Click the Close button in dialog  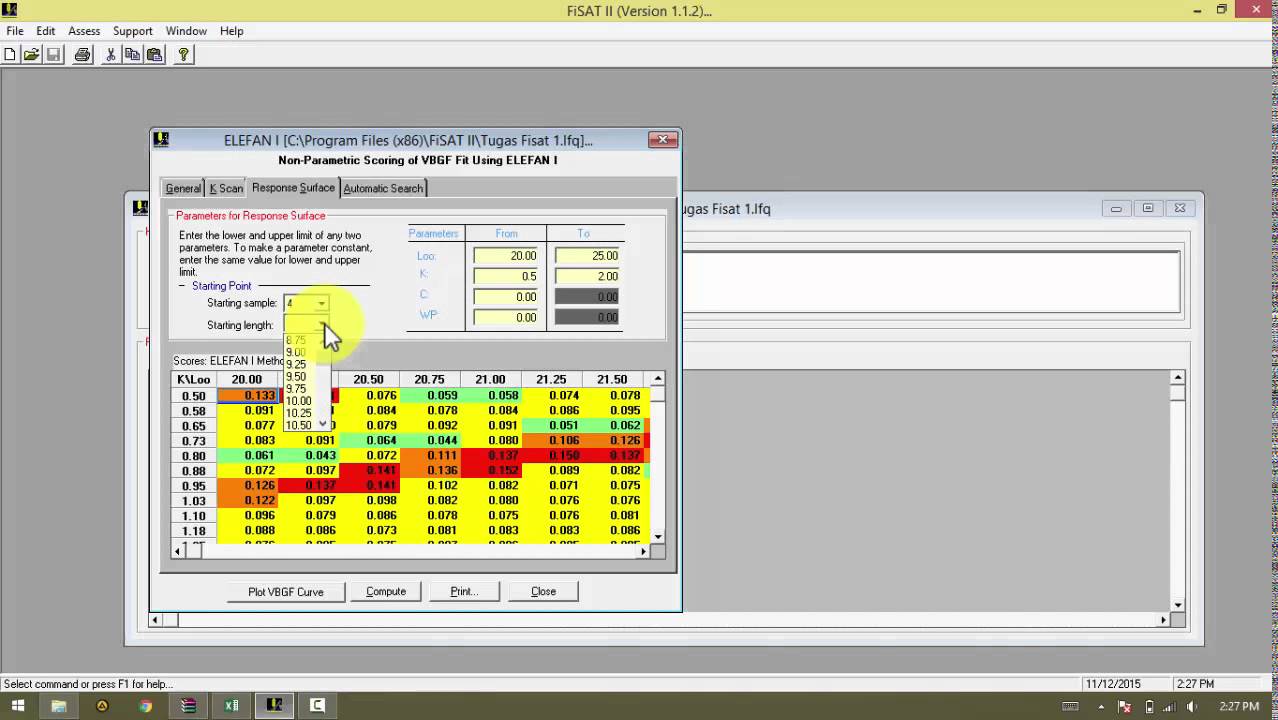click(x=543, y=591)
